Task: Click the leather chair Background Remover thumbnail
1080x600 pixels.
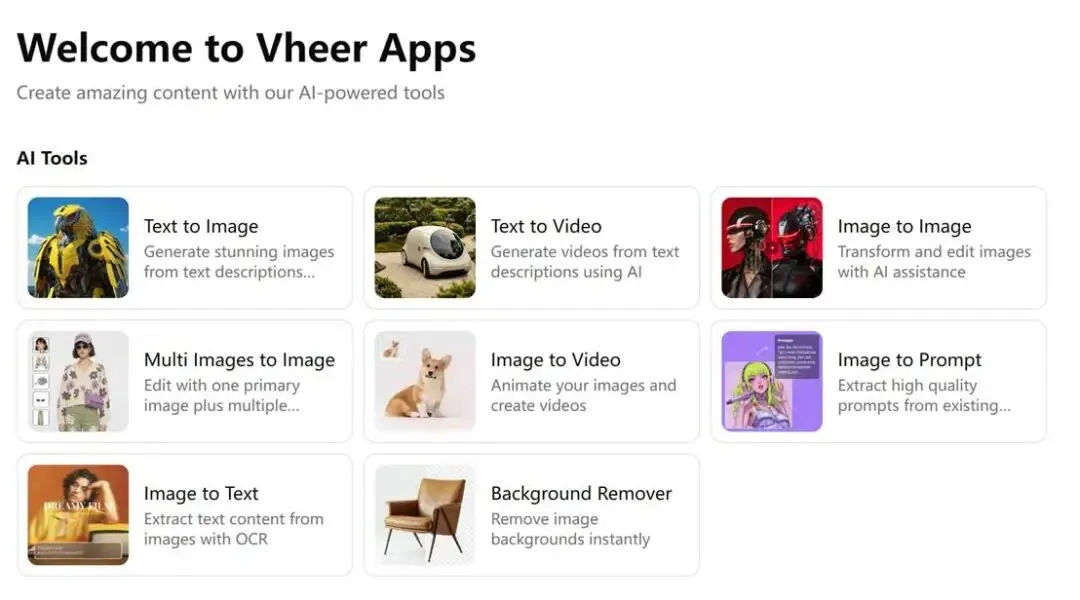Action: point(425,515)
